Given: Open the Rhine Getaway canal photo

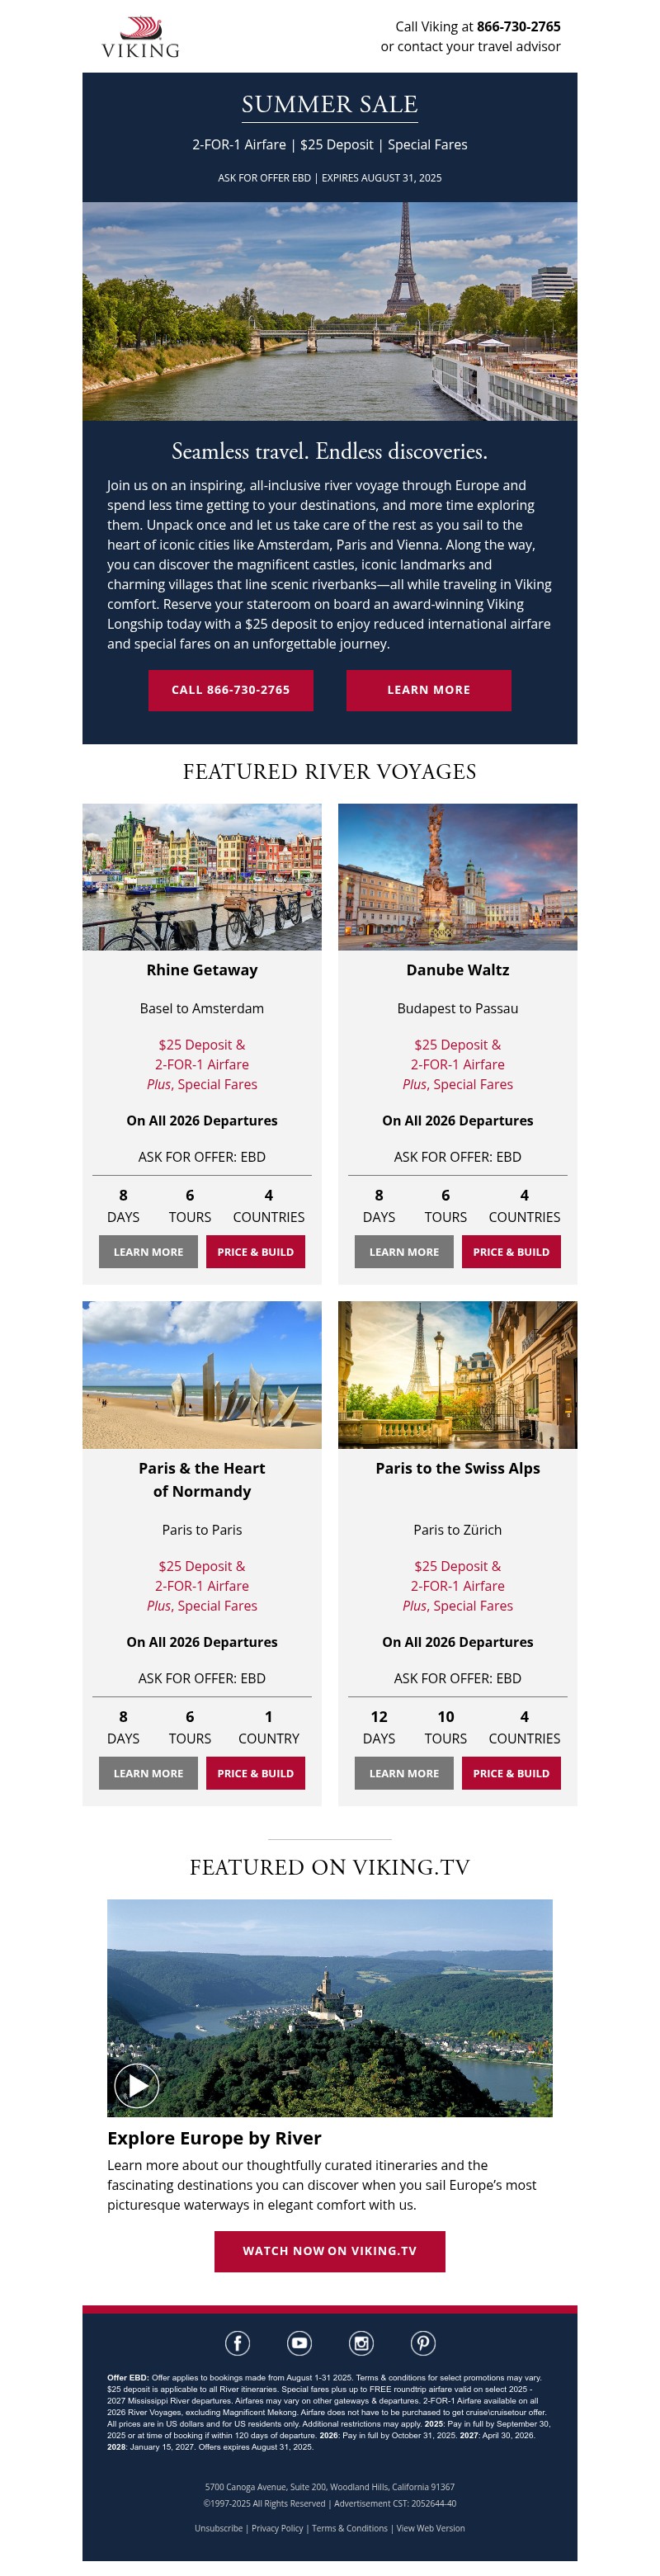Looking at the screenshot, I should click(202, 876).
